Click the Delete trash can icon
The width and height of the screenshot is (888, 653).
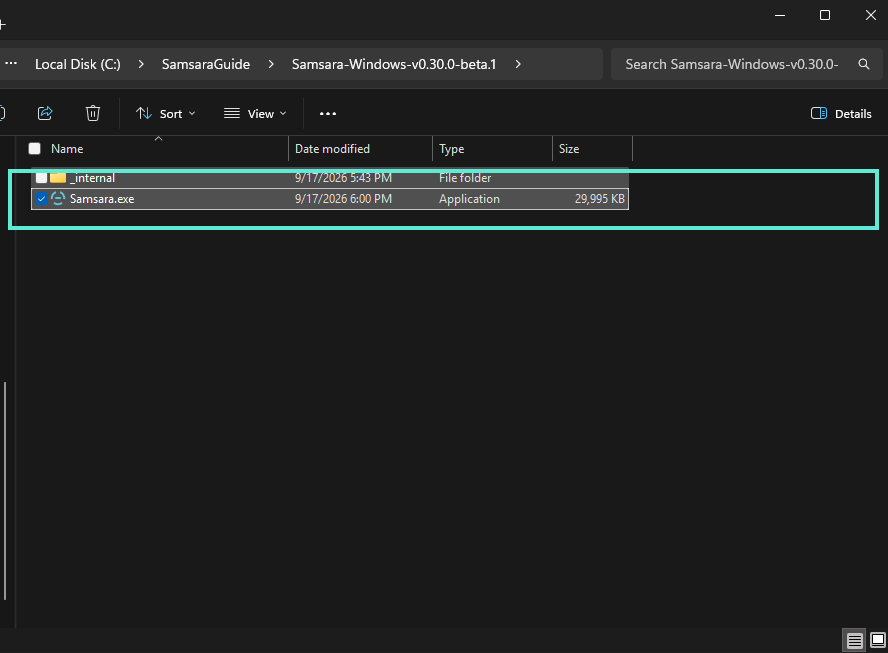[93, 113]
